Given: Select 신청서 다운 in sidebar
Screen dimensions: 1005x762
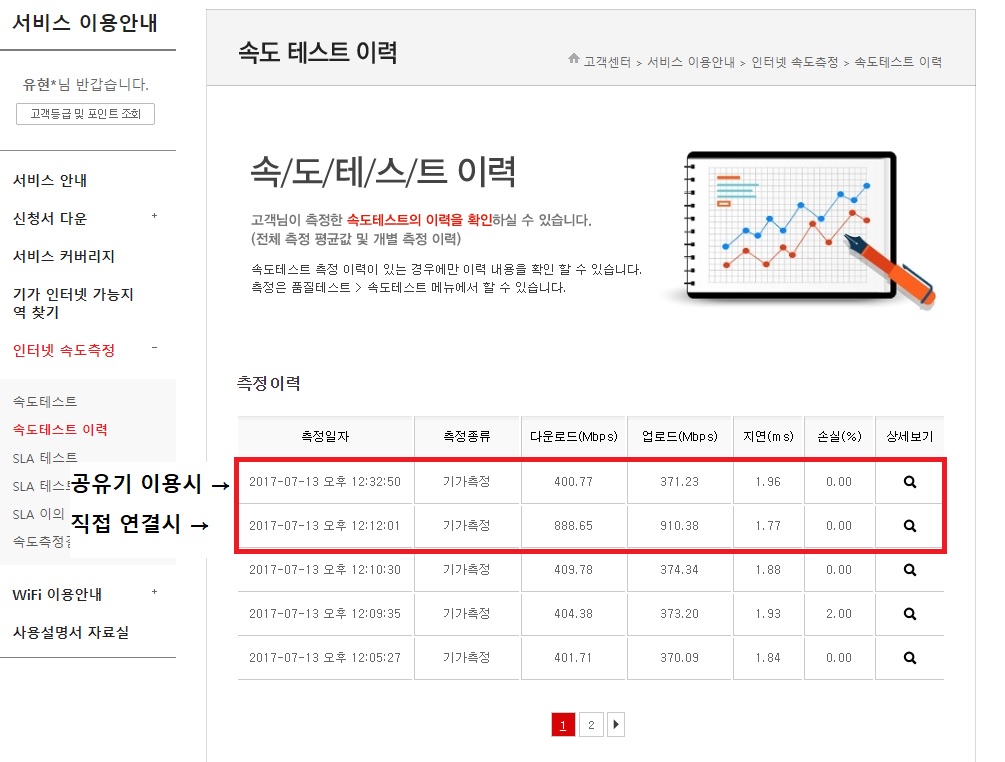Looking at the screenshot, I should pos(50,219).
